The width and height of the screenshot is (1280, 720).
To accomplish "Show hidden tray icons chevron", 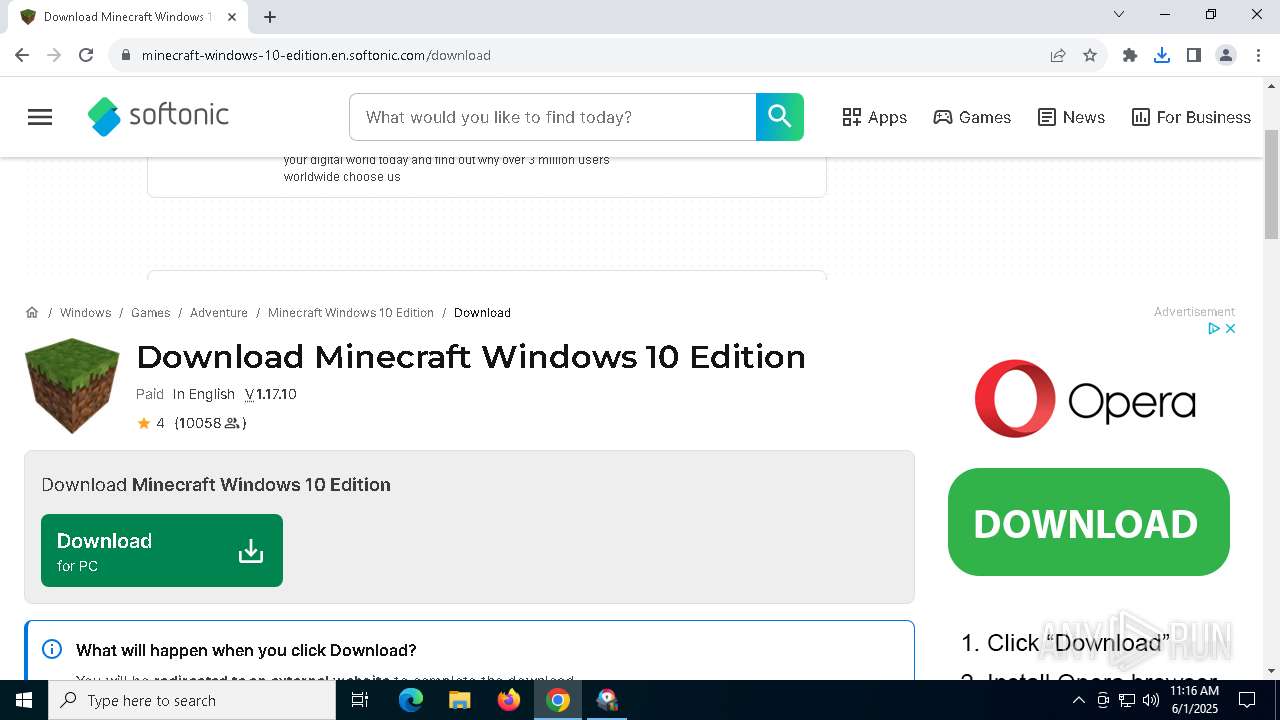I will [1078, 700].
